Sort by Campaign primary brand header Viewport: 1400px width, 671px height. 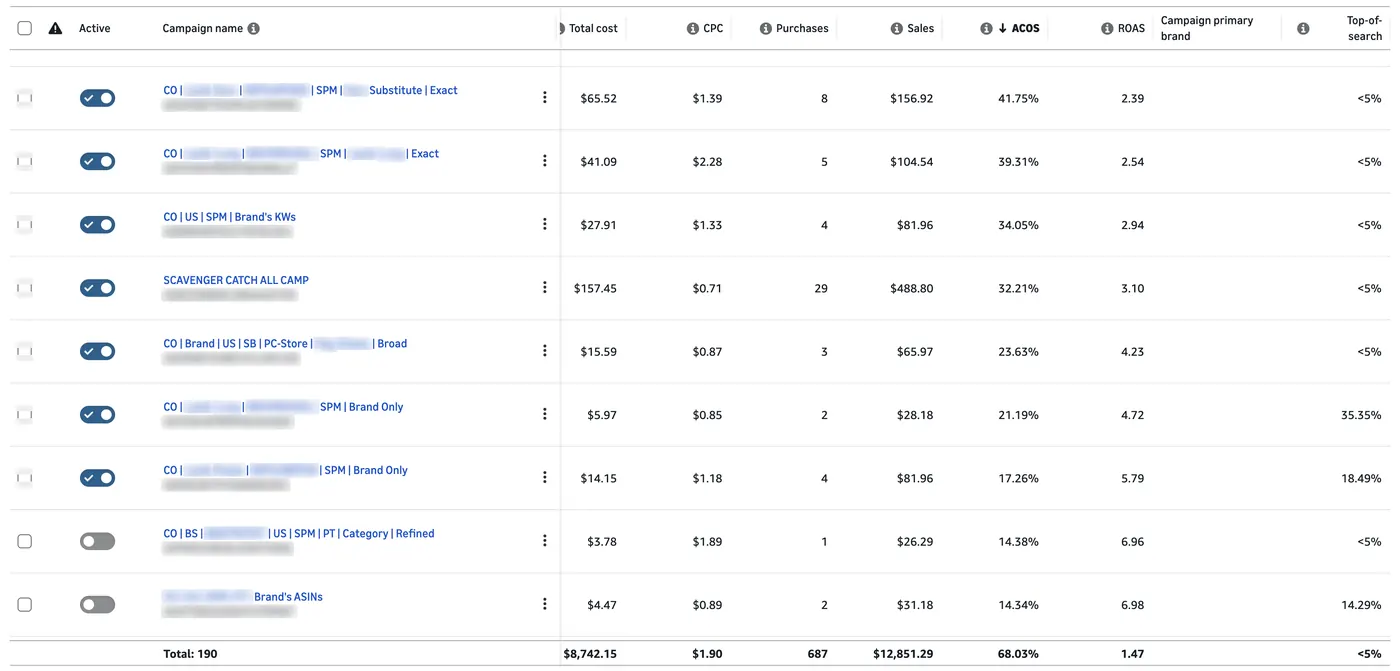[1207, 28]
